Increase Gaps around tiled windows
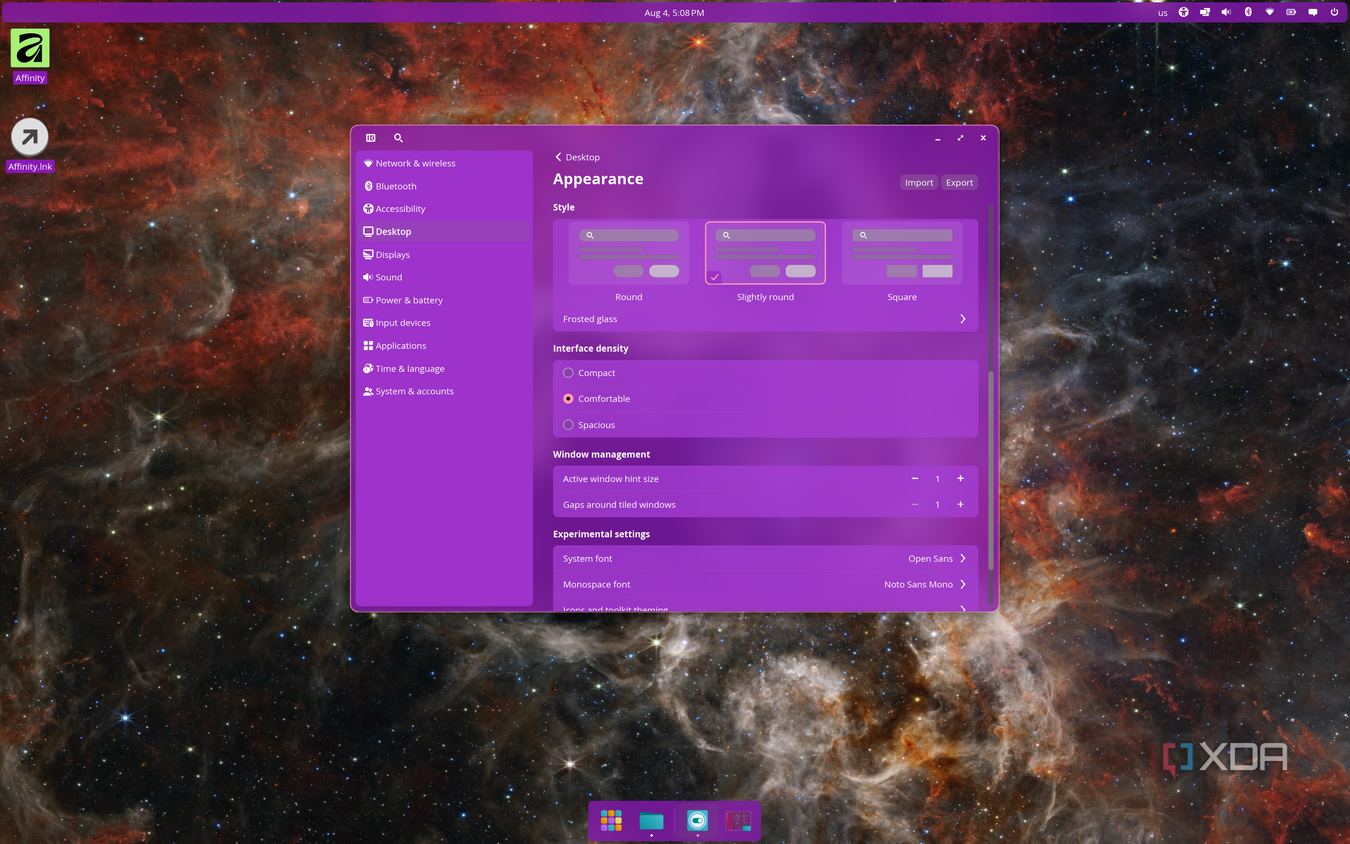Viewport: 1350px width, 844px height. coord(961,505)
